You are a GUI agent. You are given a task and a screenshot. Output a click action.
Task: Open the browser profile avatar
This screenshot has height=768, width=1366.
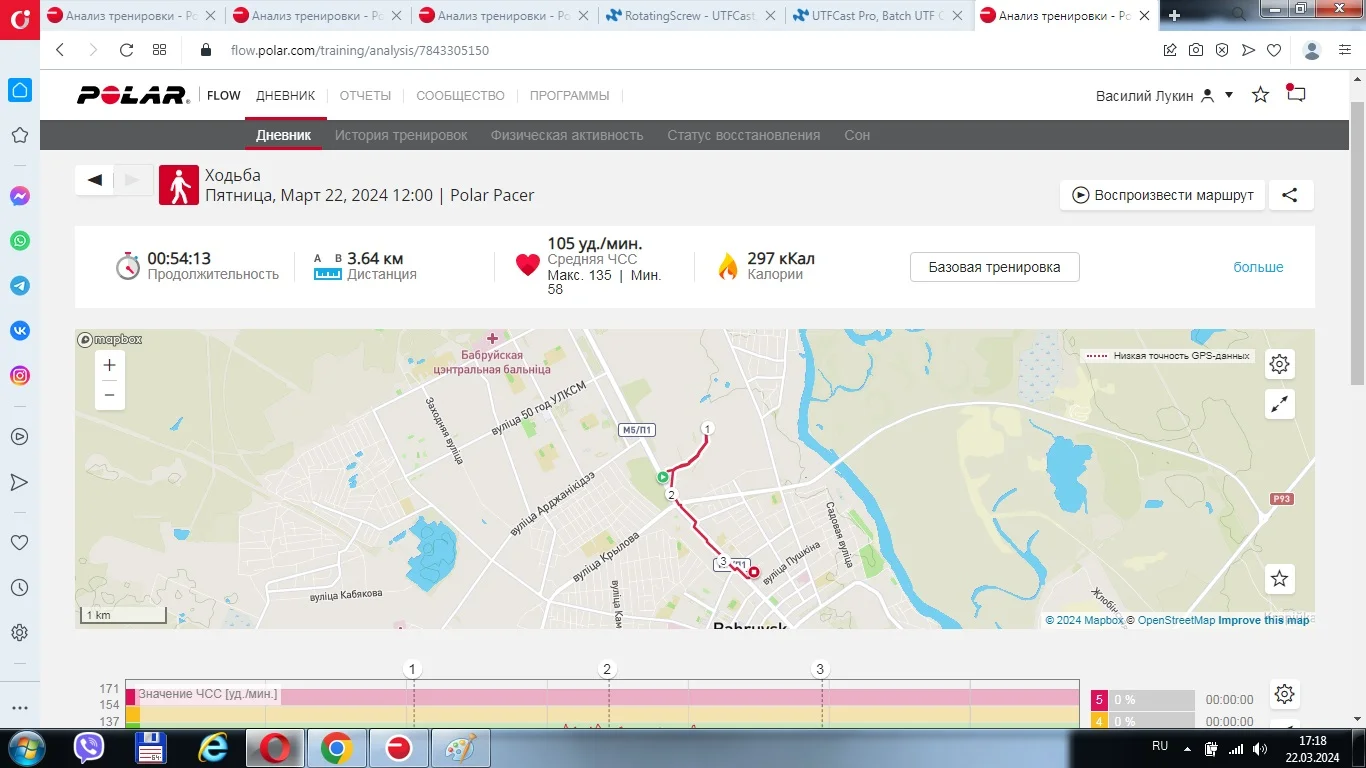tap(1313, 50)
